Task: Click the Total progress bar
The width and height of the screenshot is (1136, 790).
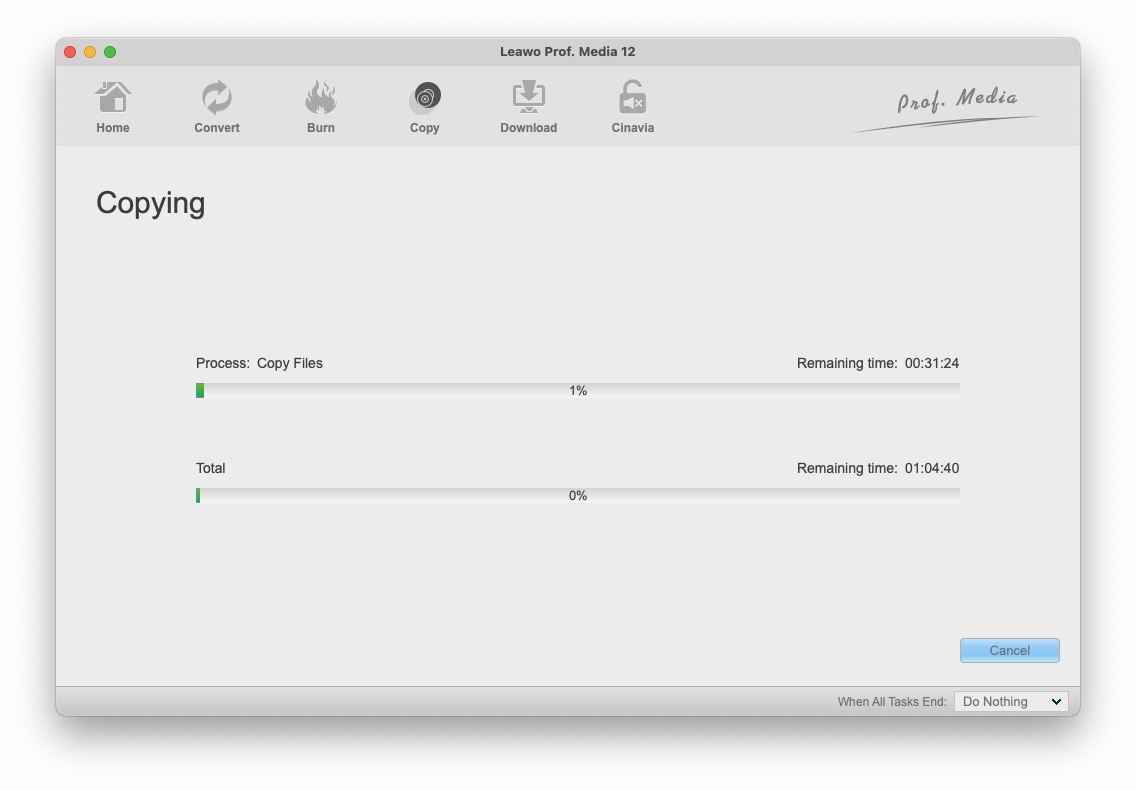Action: click(578, 496)
